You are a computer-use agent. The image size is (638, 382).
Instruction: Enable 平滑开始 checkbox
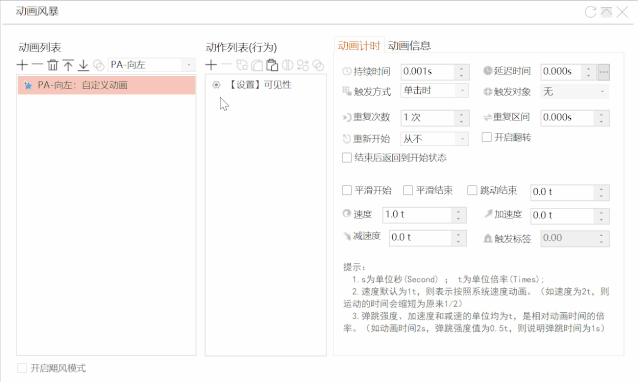(347, 190)
